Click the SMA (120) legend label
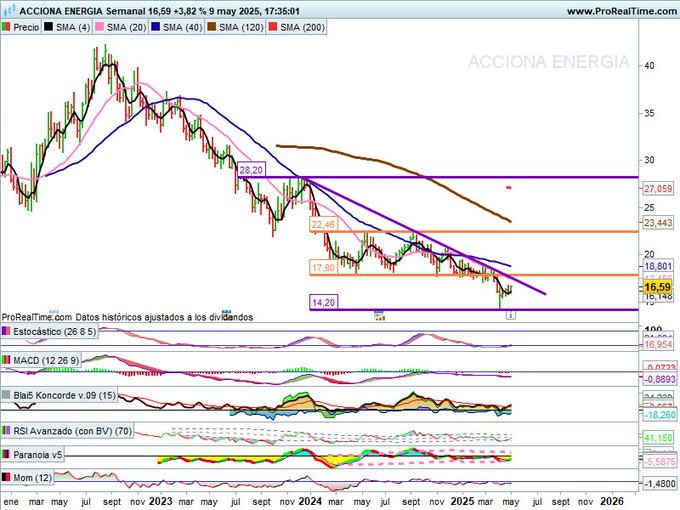Image resolution: width=680 pixels, height=510 pixels. 241,27
